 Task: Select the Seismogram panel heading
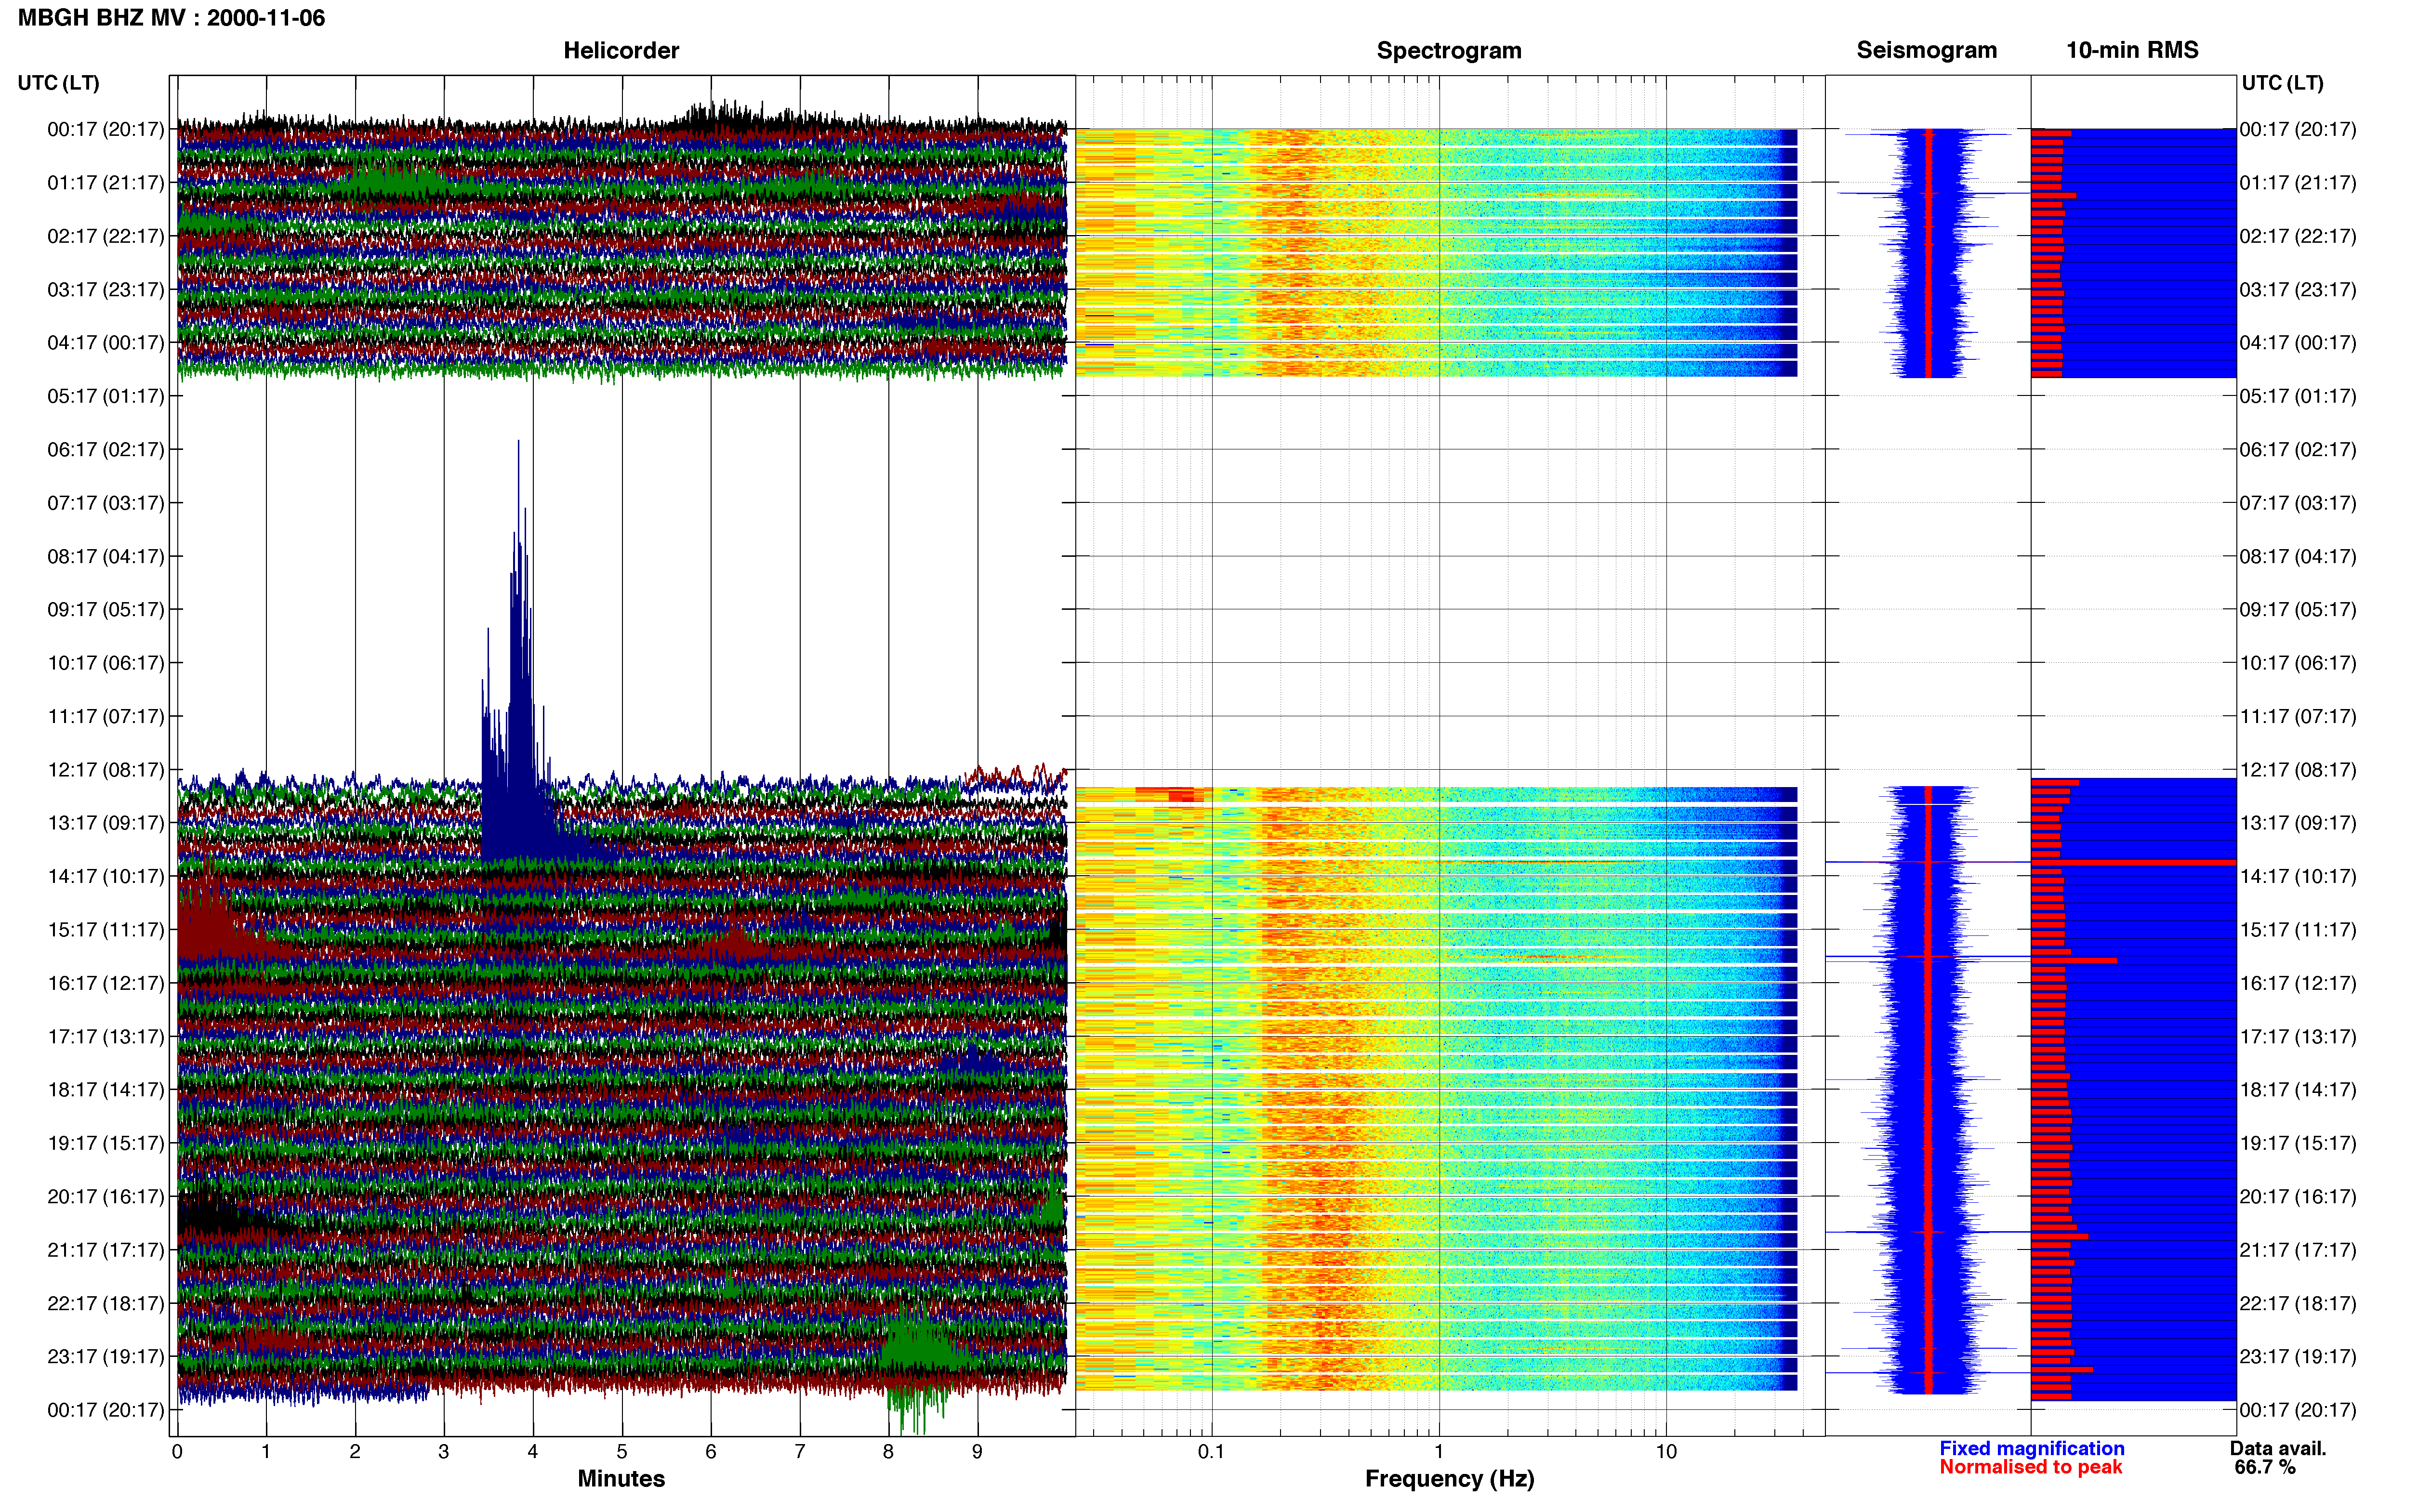(x=1926, y=50)
